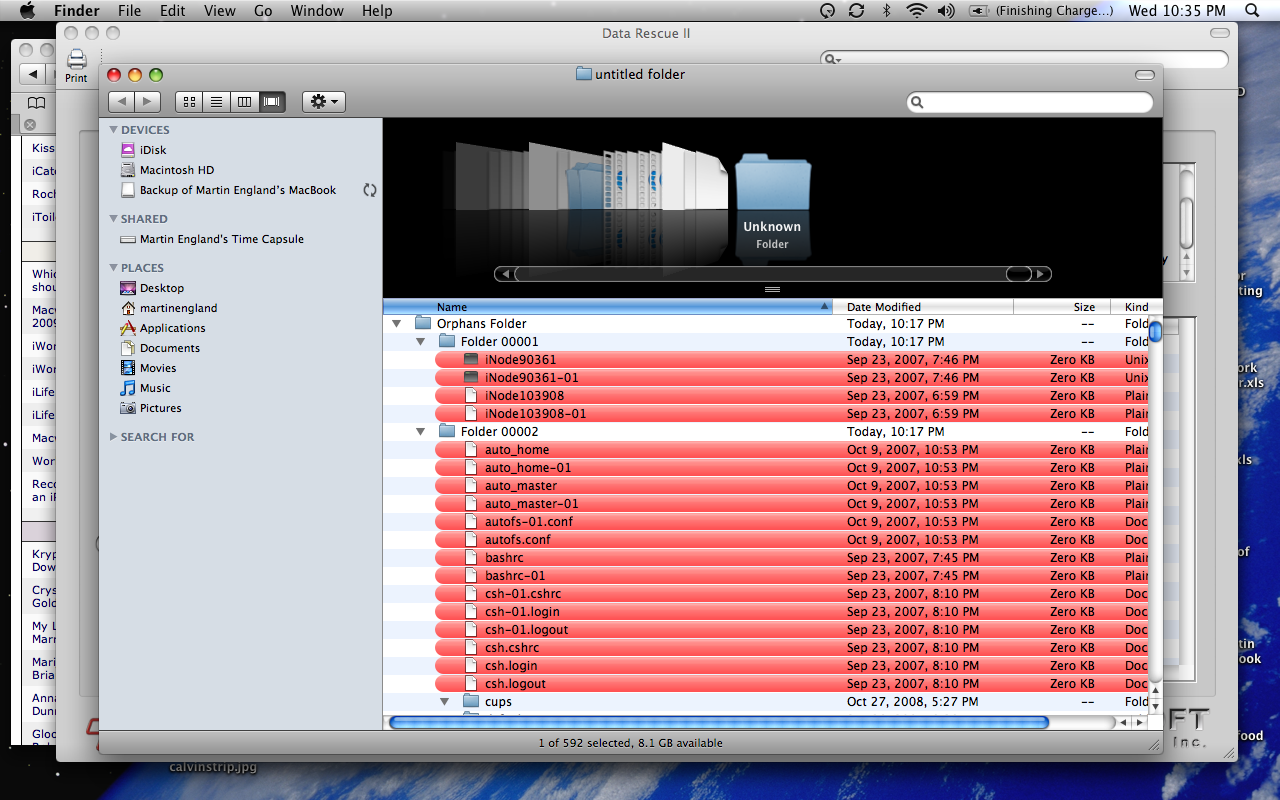Collapse the DEVICES section

pyautogui.click(x=113, y=130)
